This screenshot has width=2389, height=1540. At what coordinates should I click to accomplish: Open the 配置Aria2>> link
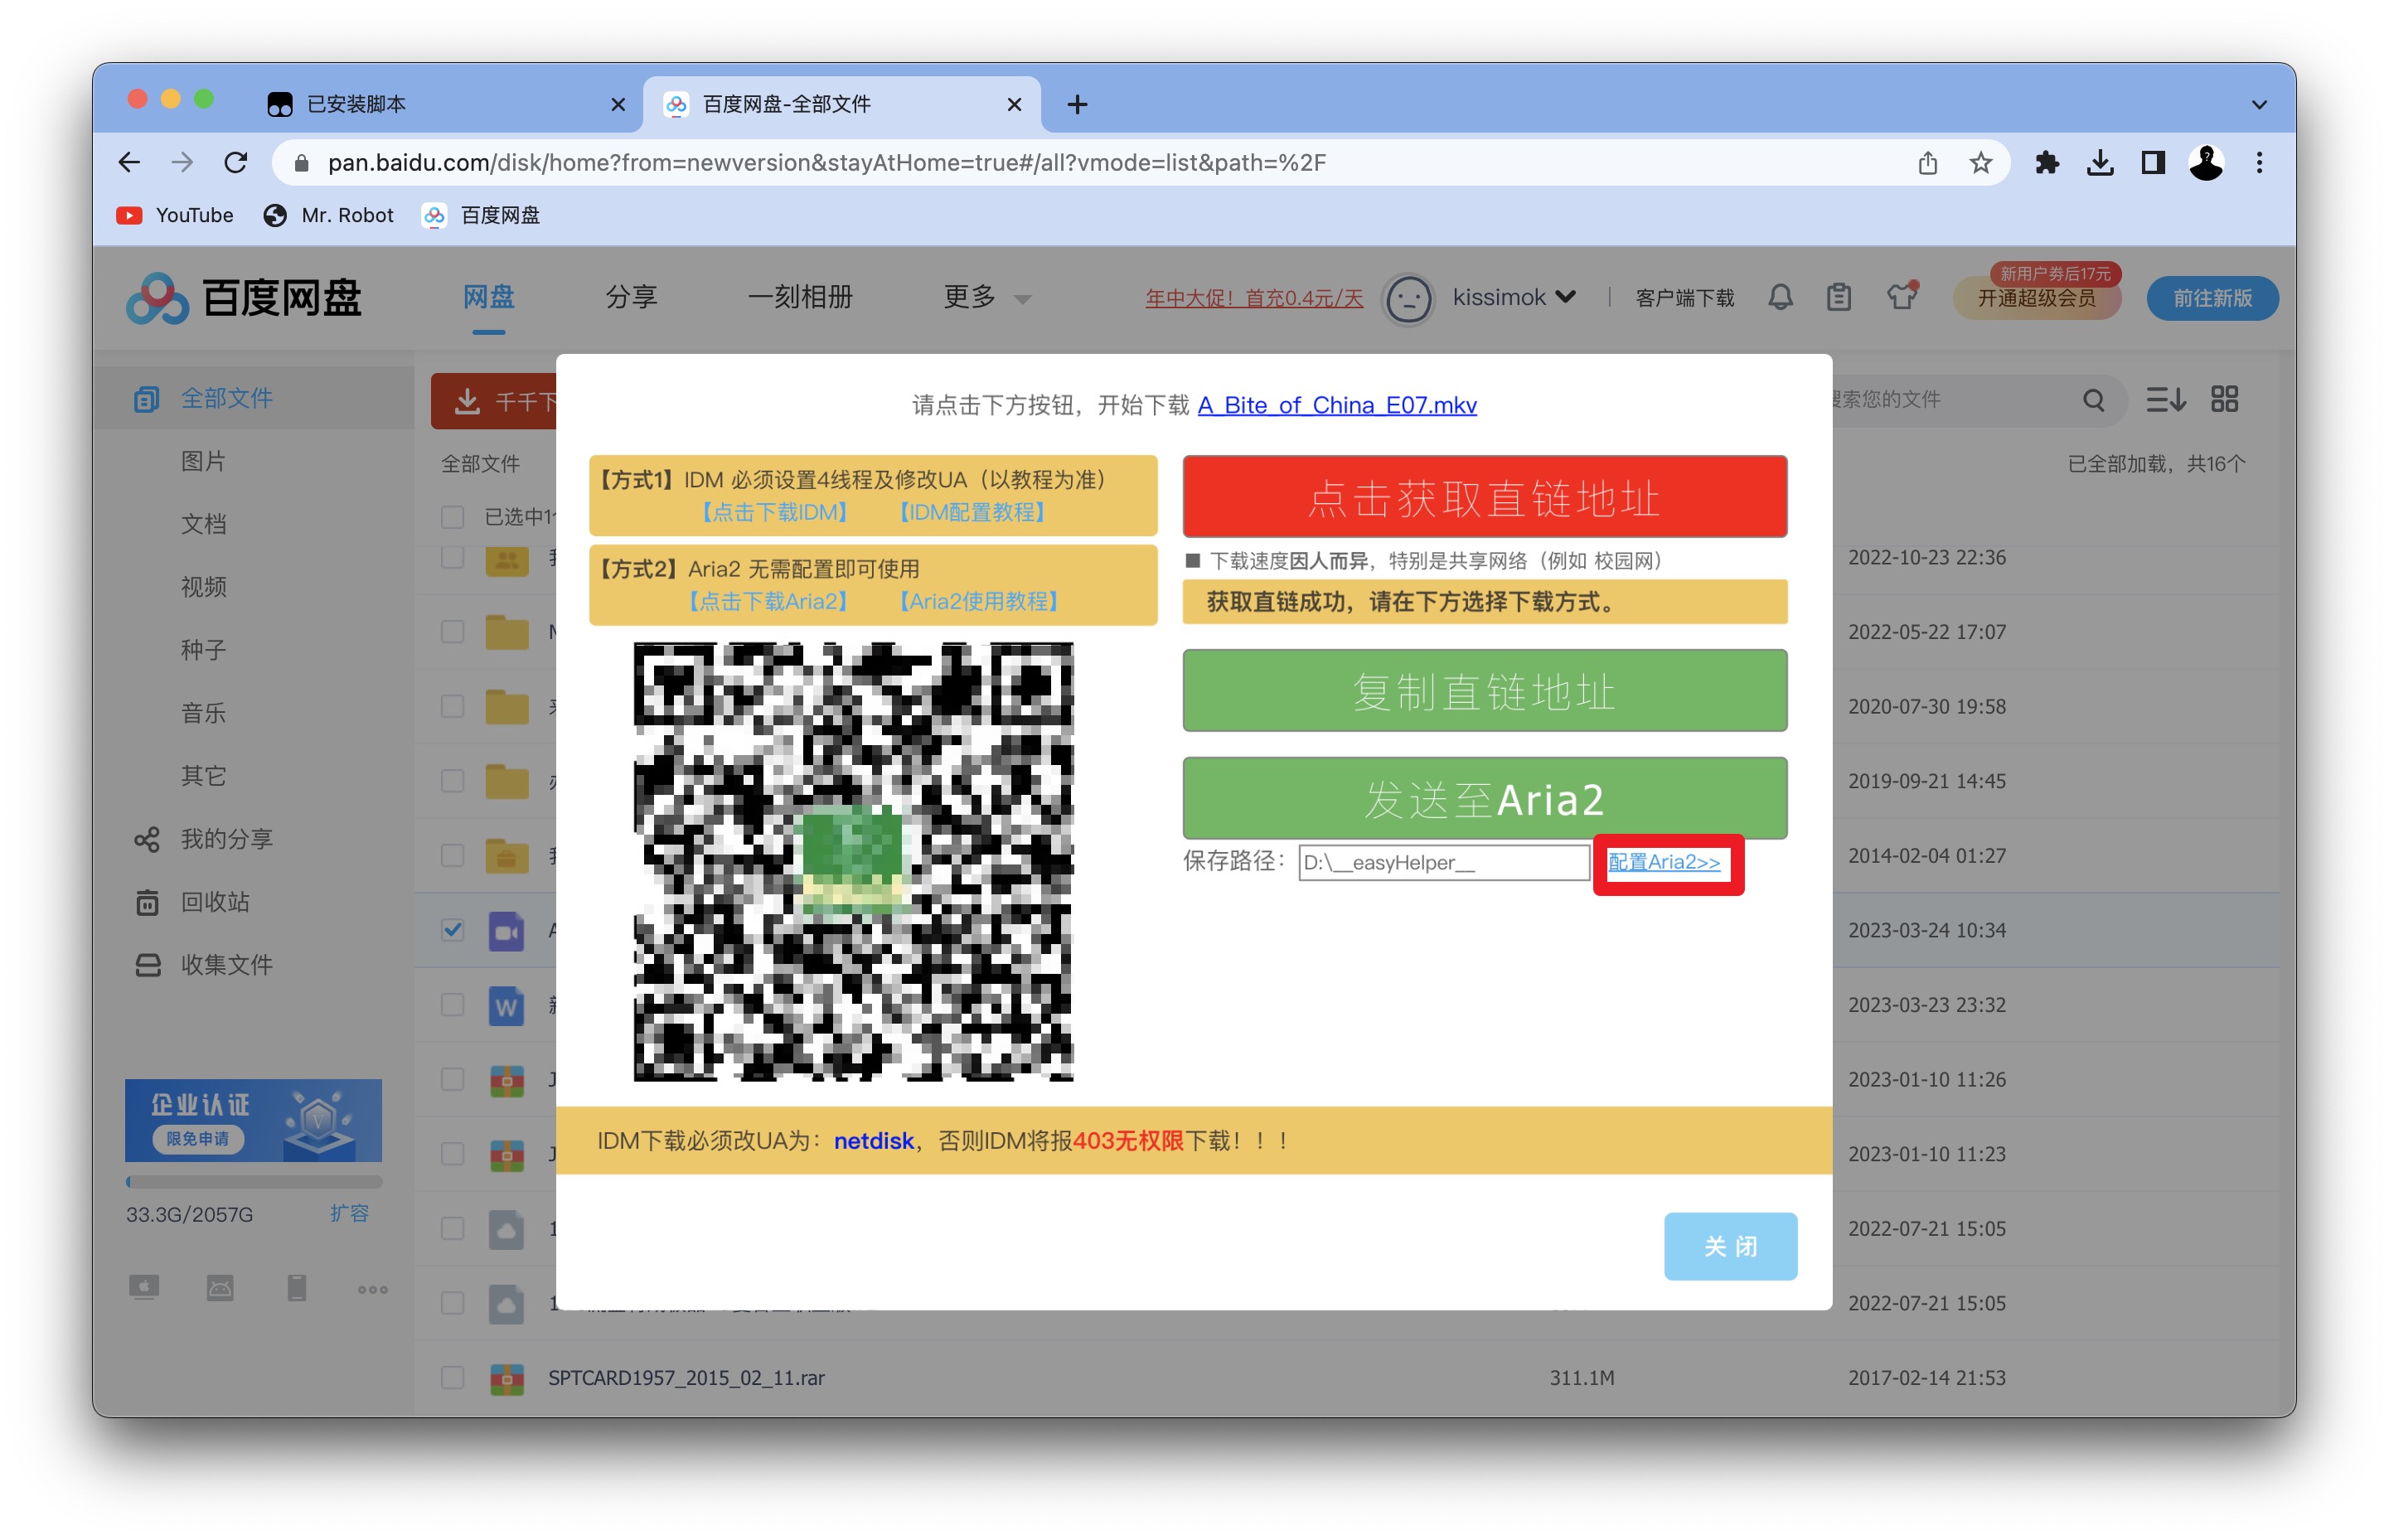[1664, 861]
